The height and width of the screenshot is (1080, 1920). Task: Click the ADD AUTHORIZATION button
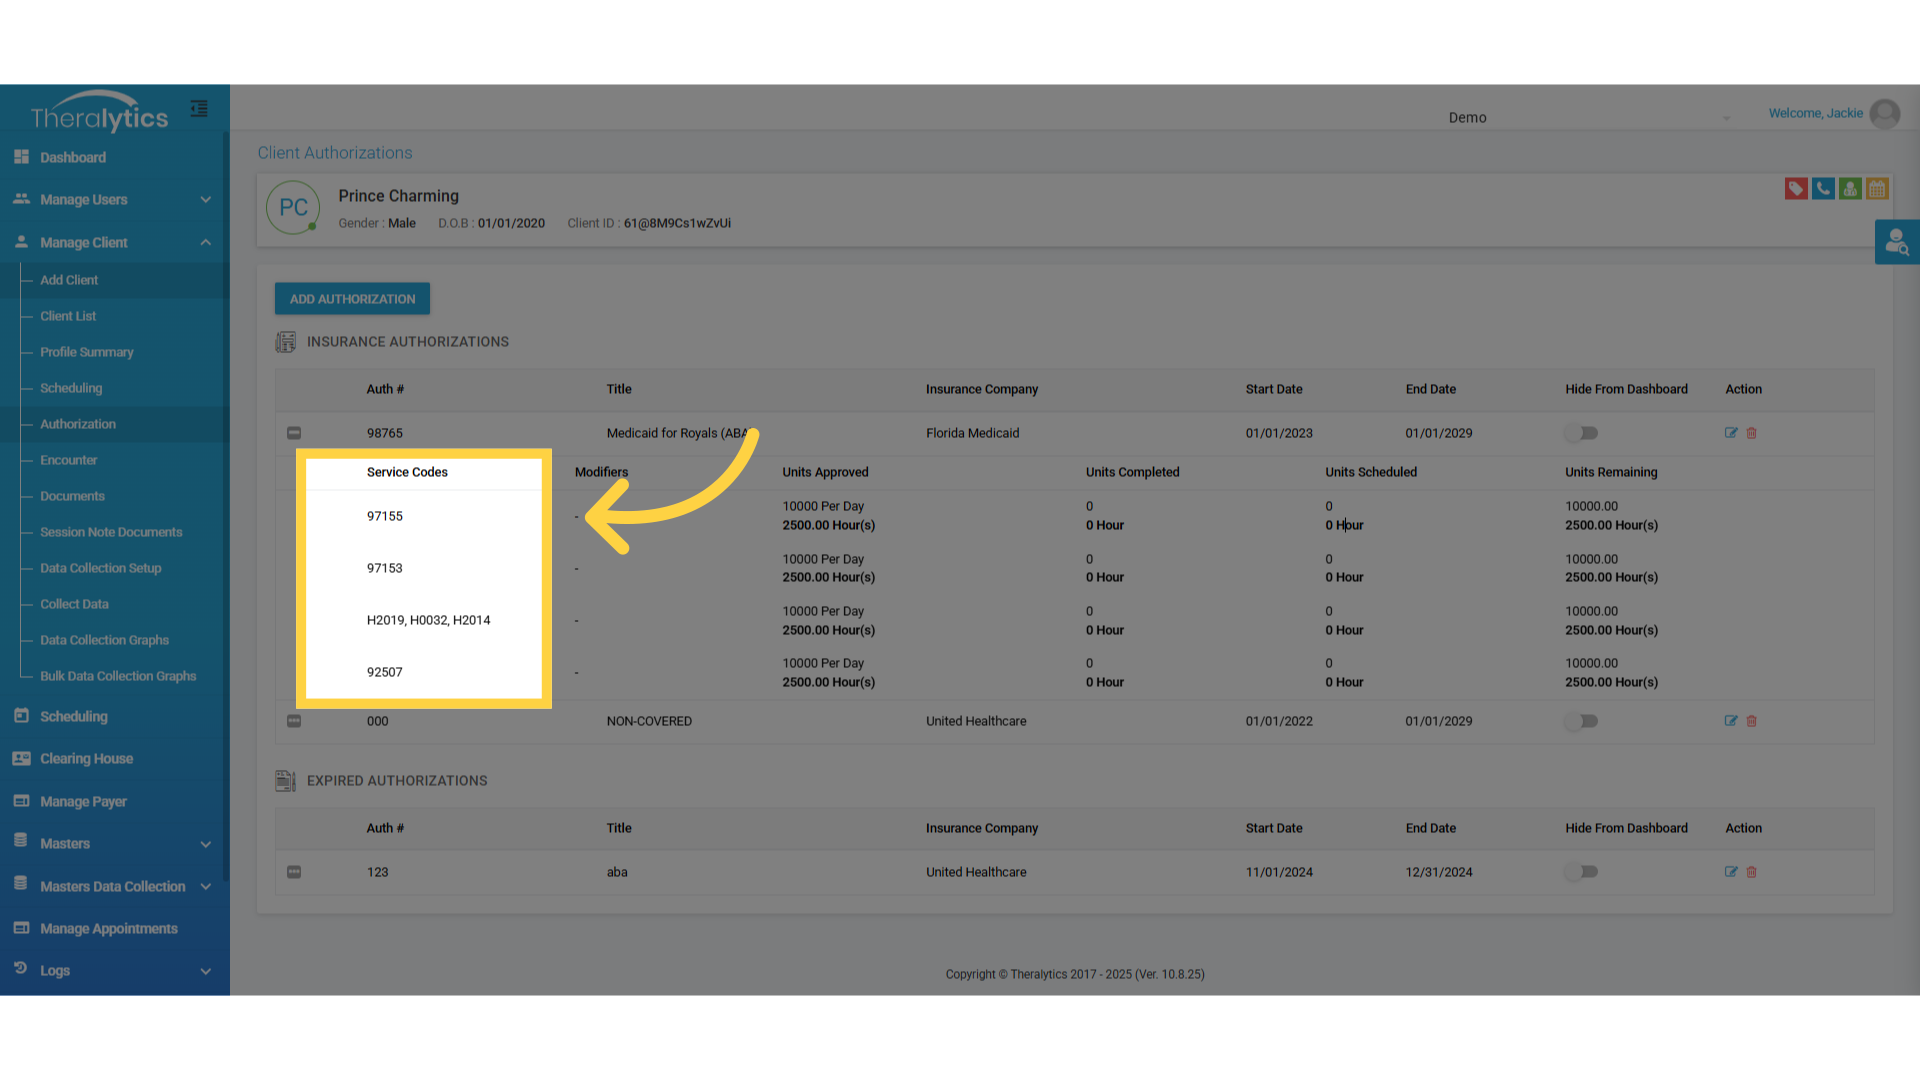352,299
